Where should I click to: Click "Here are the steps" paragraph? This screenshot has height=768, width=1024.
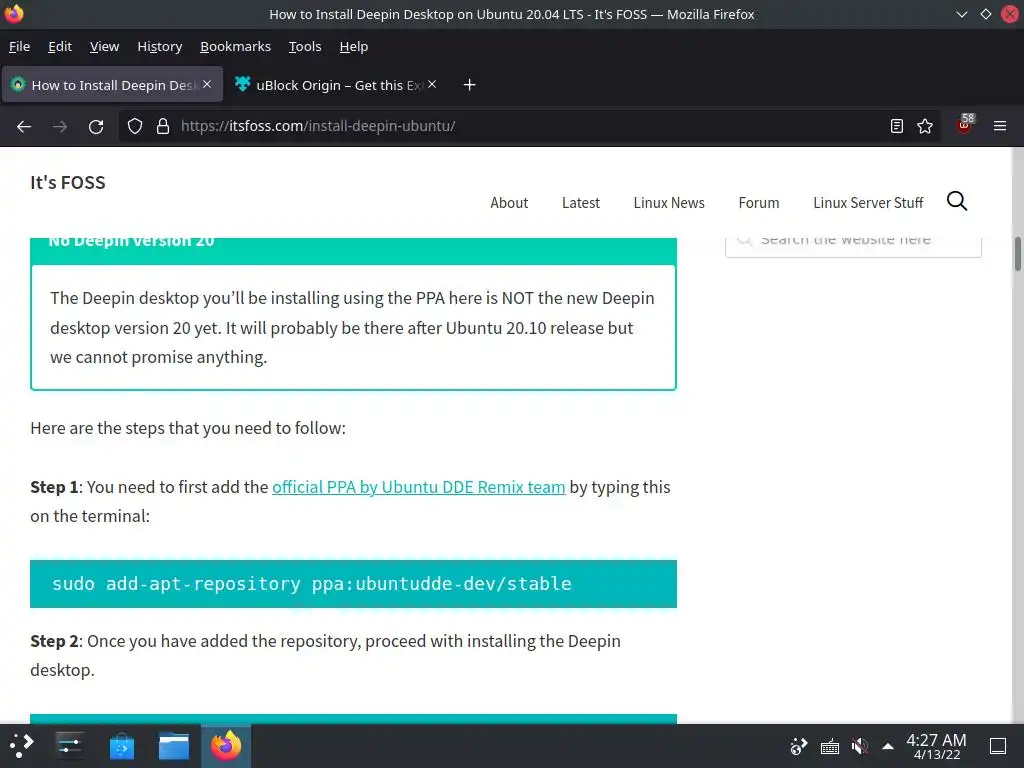pyautogui.click(x=188, y=428)
